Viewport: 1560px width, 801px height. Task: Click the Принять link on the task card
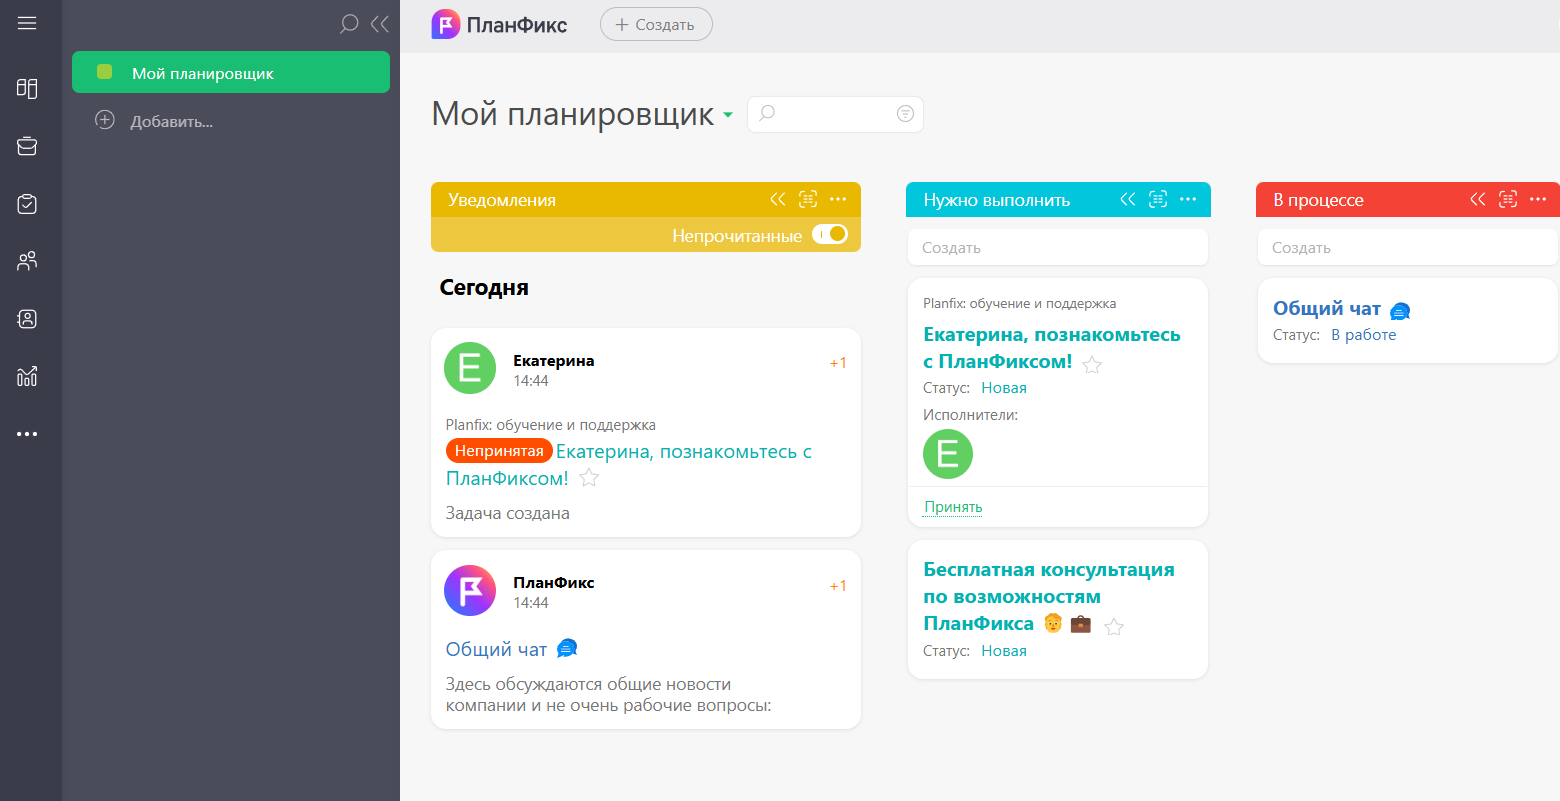pos(952,506)
